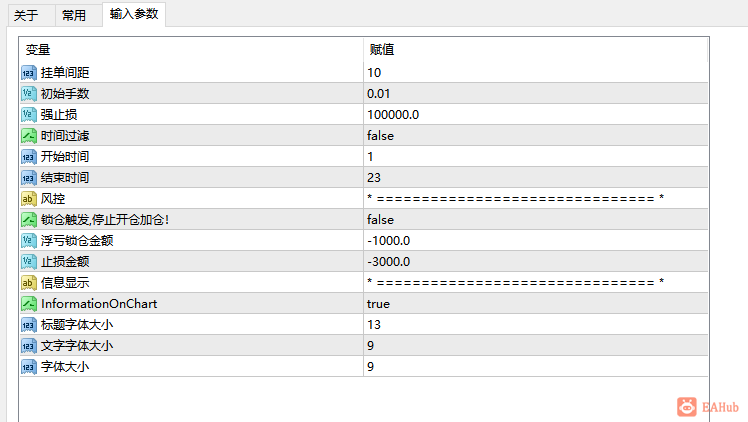This screenshot has width=748, height=422.
Task: Select the 输入参数 tab
Action: [134, 14]
